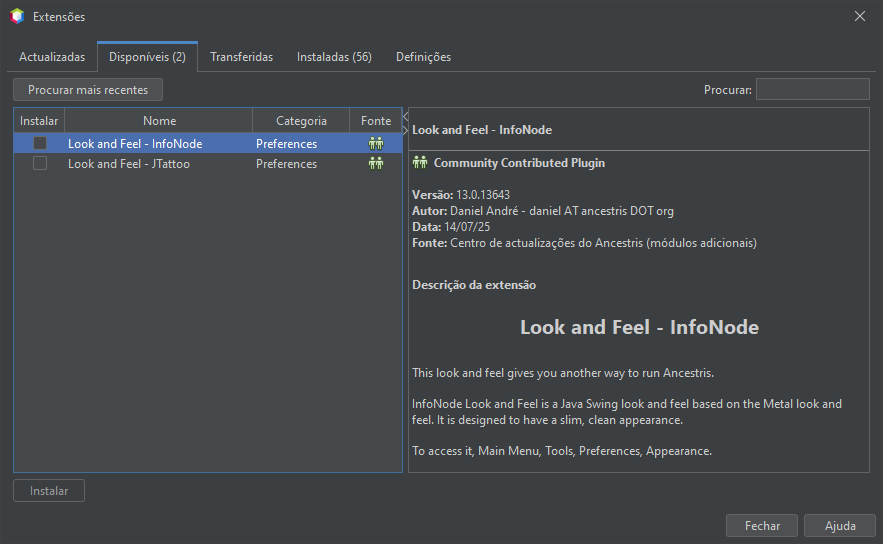The height and width of the screenshot is (544, 883).
Task: Switch to the Actualizadas tab
Action: point(52,57)
